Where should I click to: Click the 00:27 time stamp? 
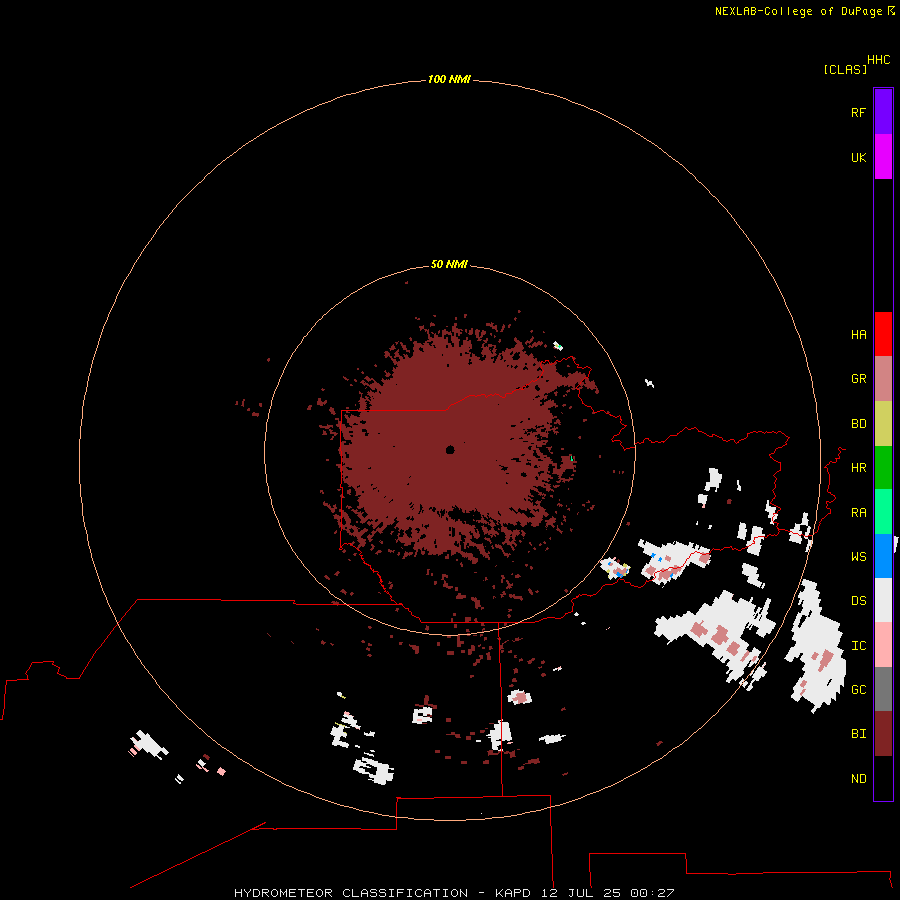click(x=652, y=893)
